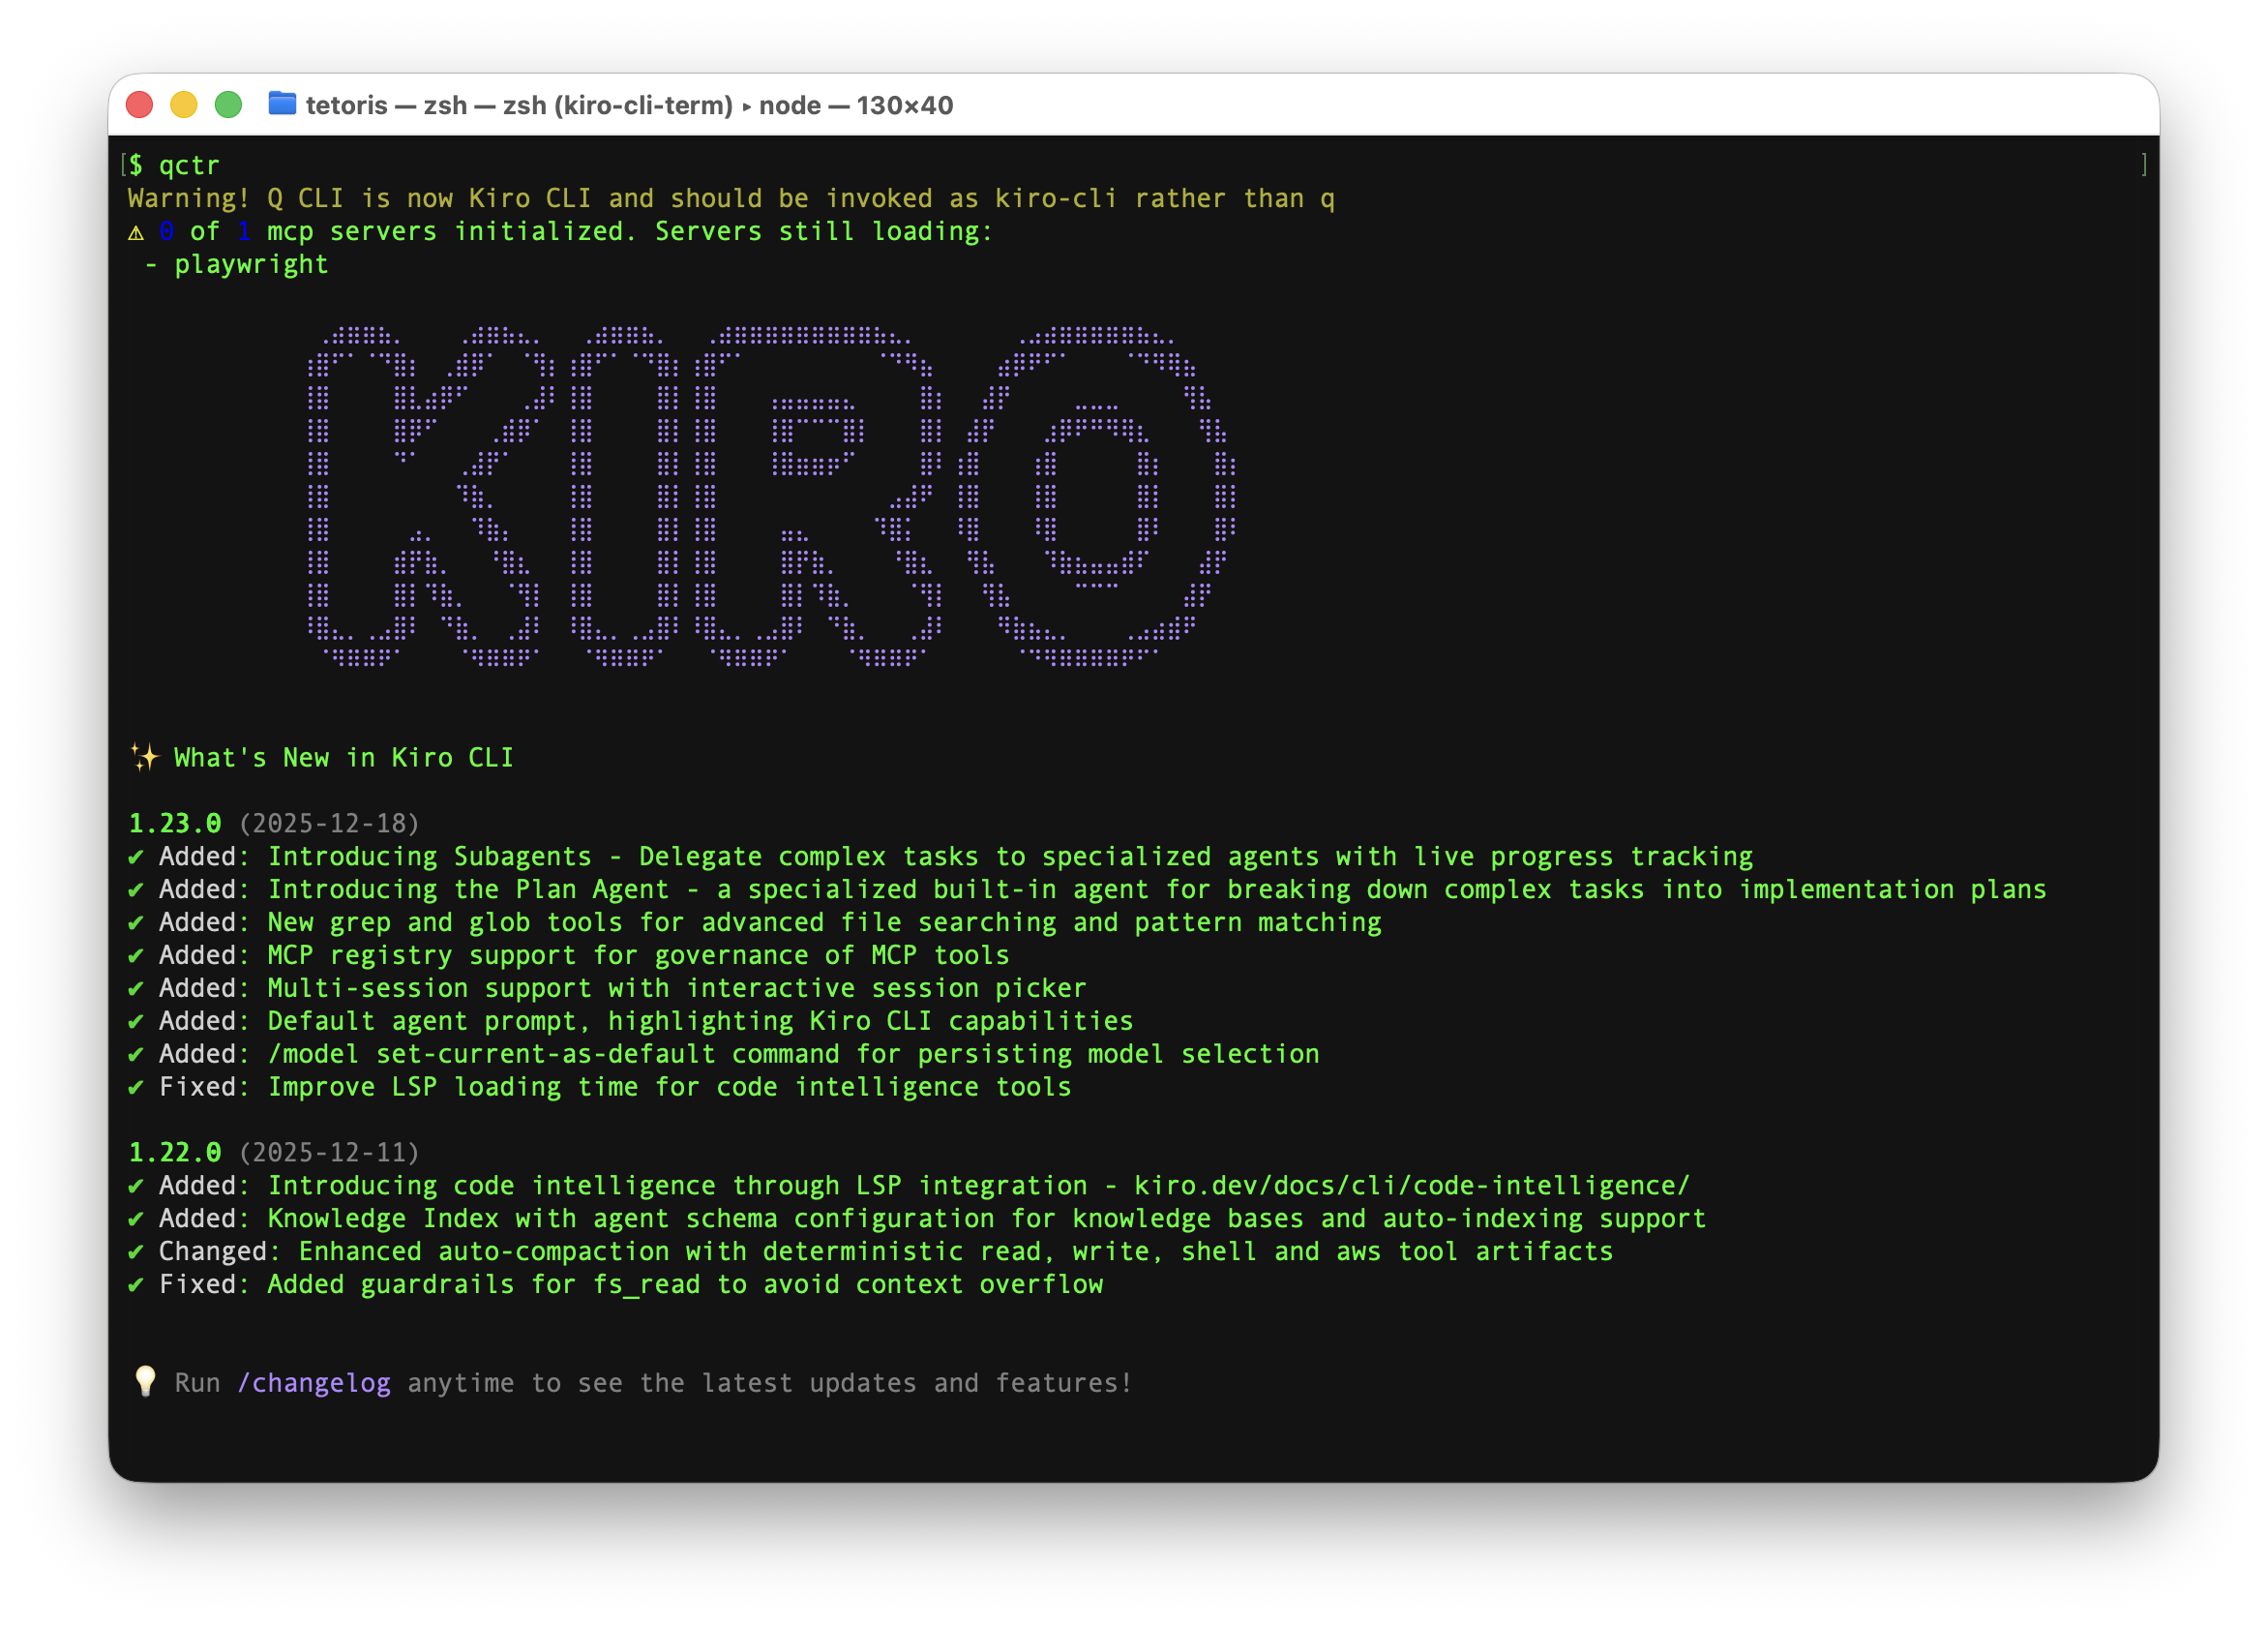Screen dimensions: 2268x1626
Task: Open the kiro.dev/docs/cli/code-intelligence/ URL
Action: pyautogui.click(x=1411, y=1186)
